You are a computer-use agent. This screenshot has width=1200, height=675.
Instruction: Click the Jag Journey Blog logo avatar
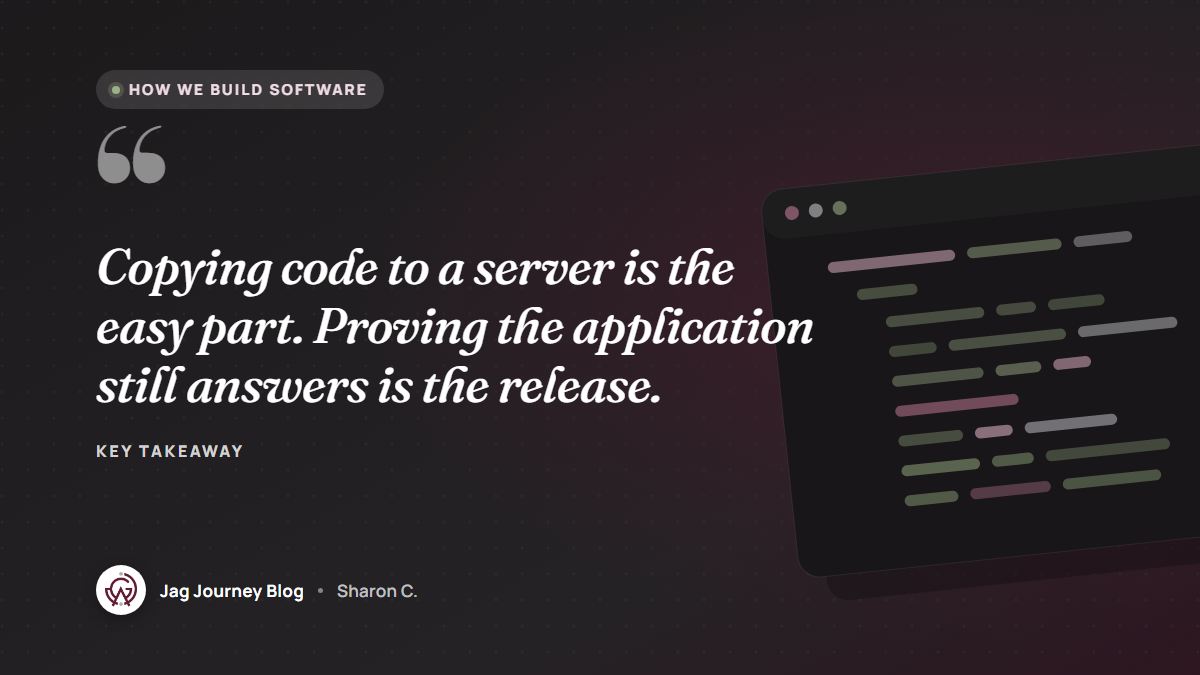[x=121, y=590]
